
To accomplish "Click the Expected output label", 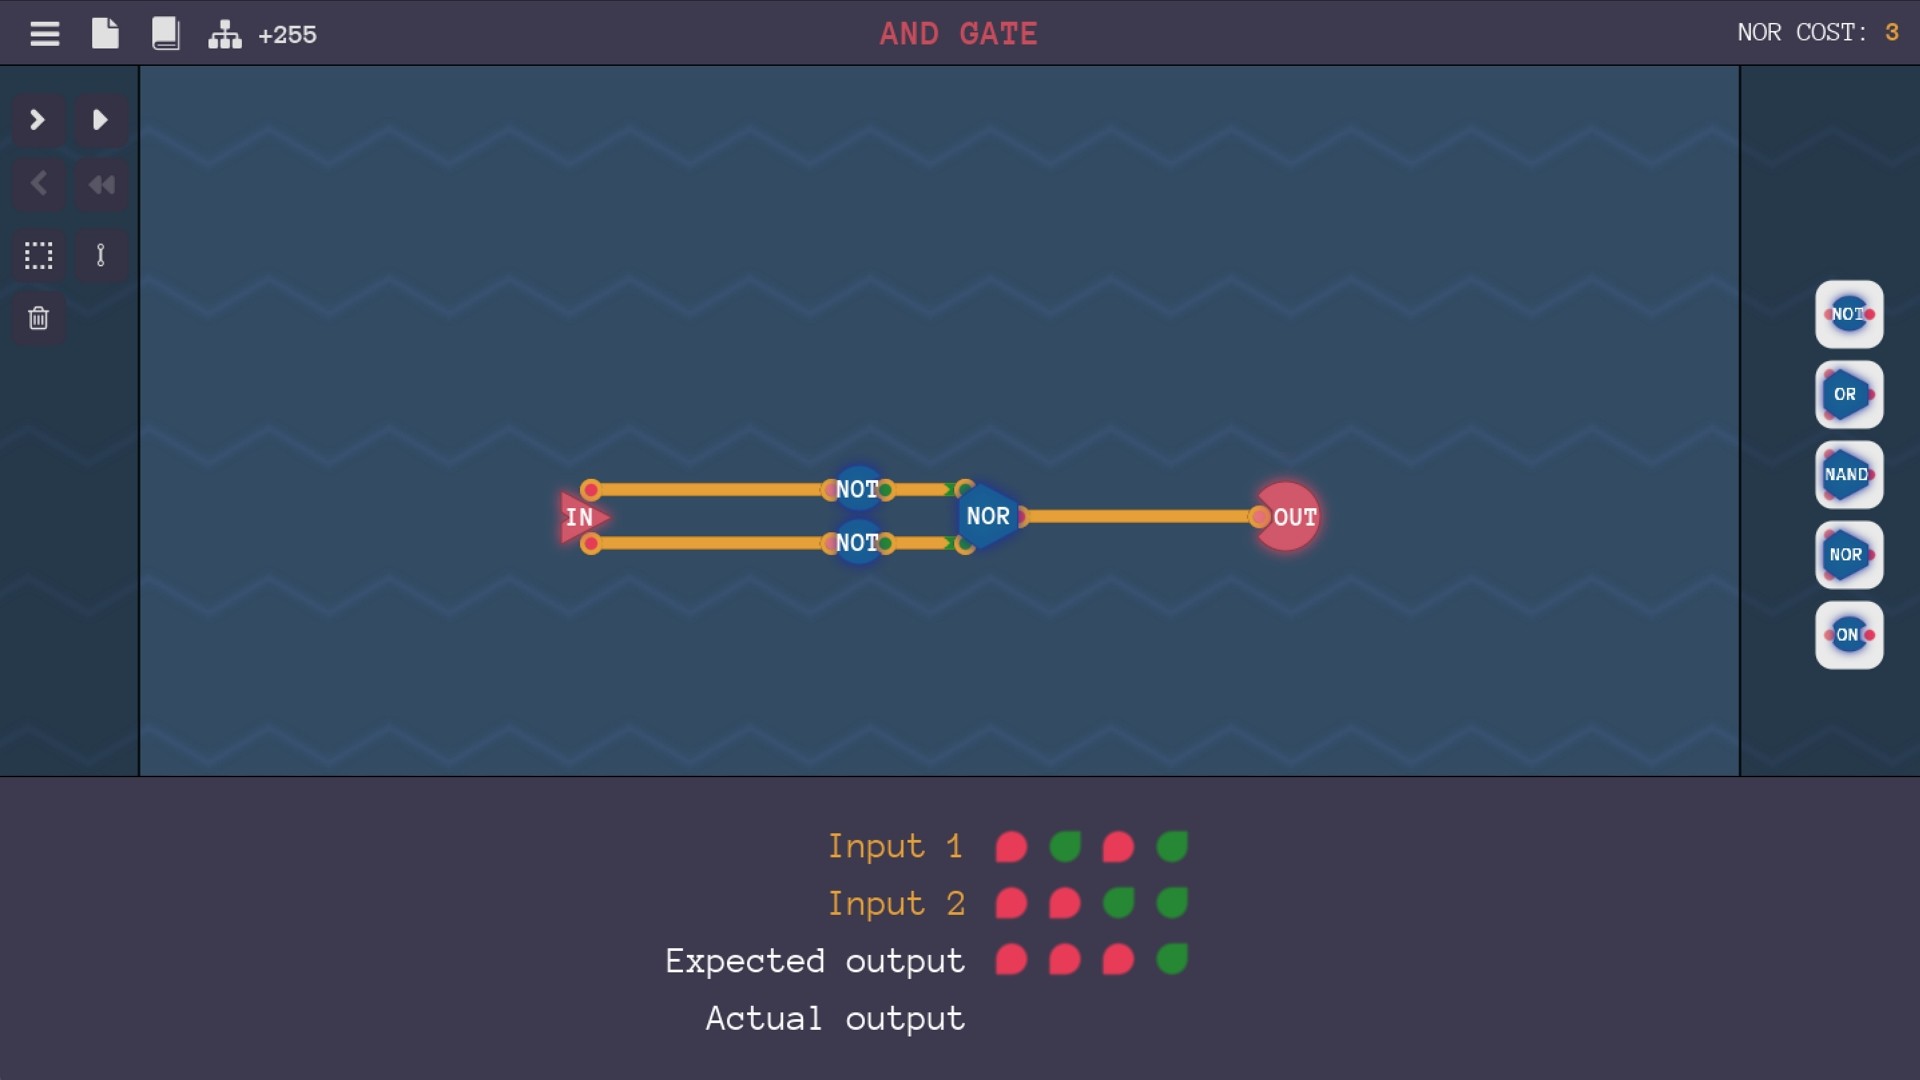I will [815, 961].
